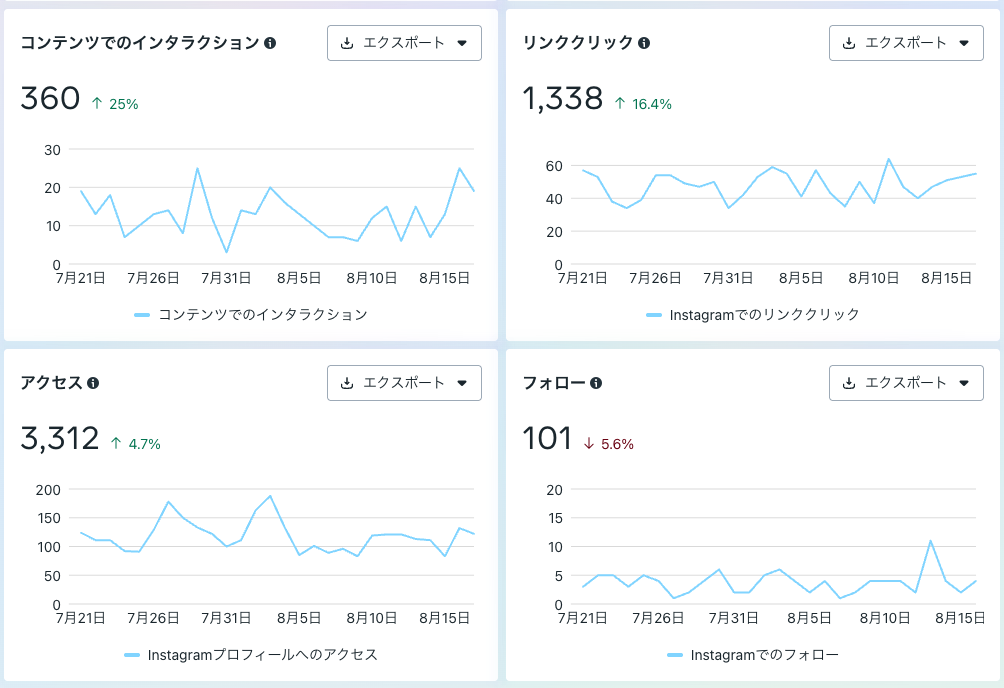Expand export dropdown caret on アクセス card
Viewport: 1004px width, 688px height.
(462, 383)
